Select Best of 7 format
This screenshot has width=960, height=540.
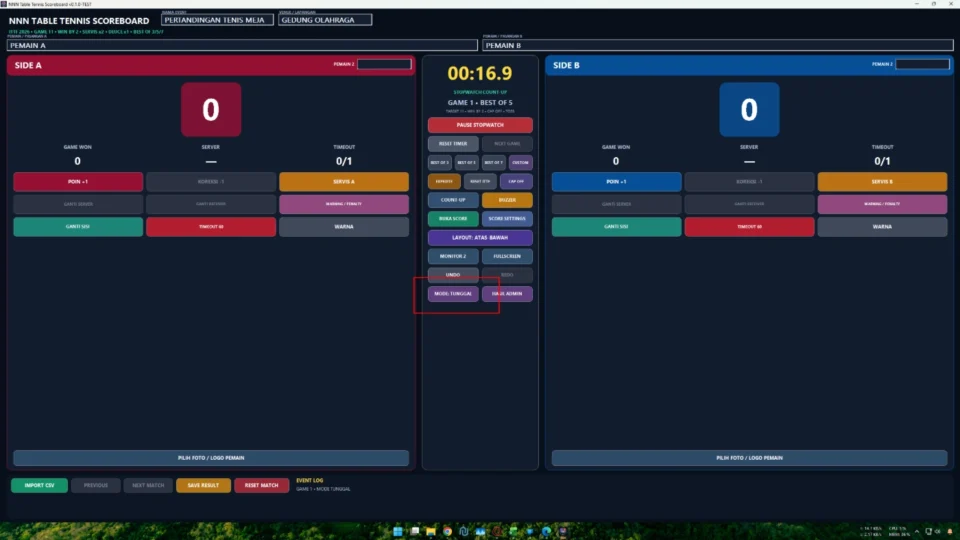click(x=493, y=163)
